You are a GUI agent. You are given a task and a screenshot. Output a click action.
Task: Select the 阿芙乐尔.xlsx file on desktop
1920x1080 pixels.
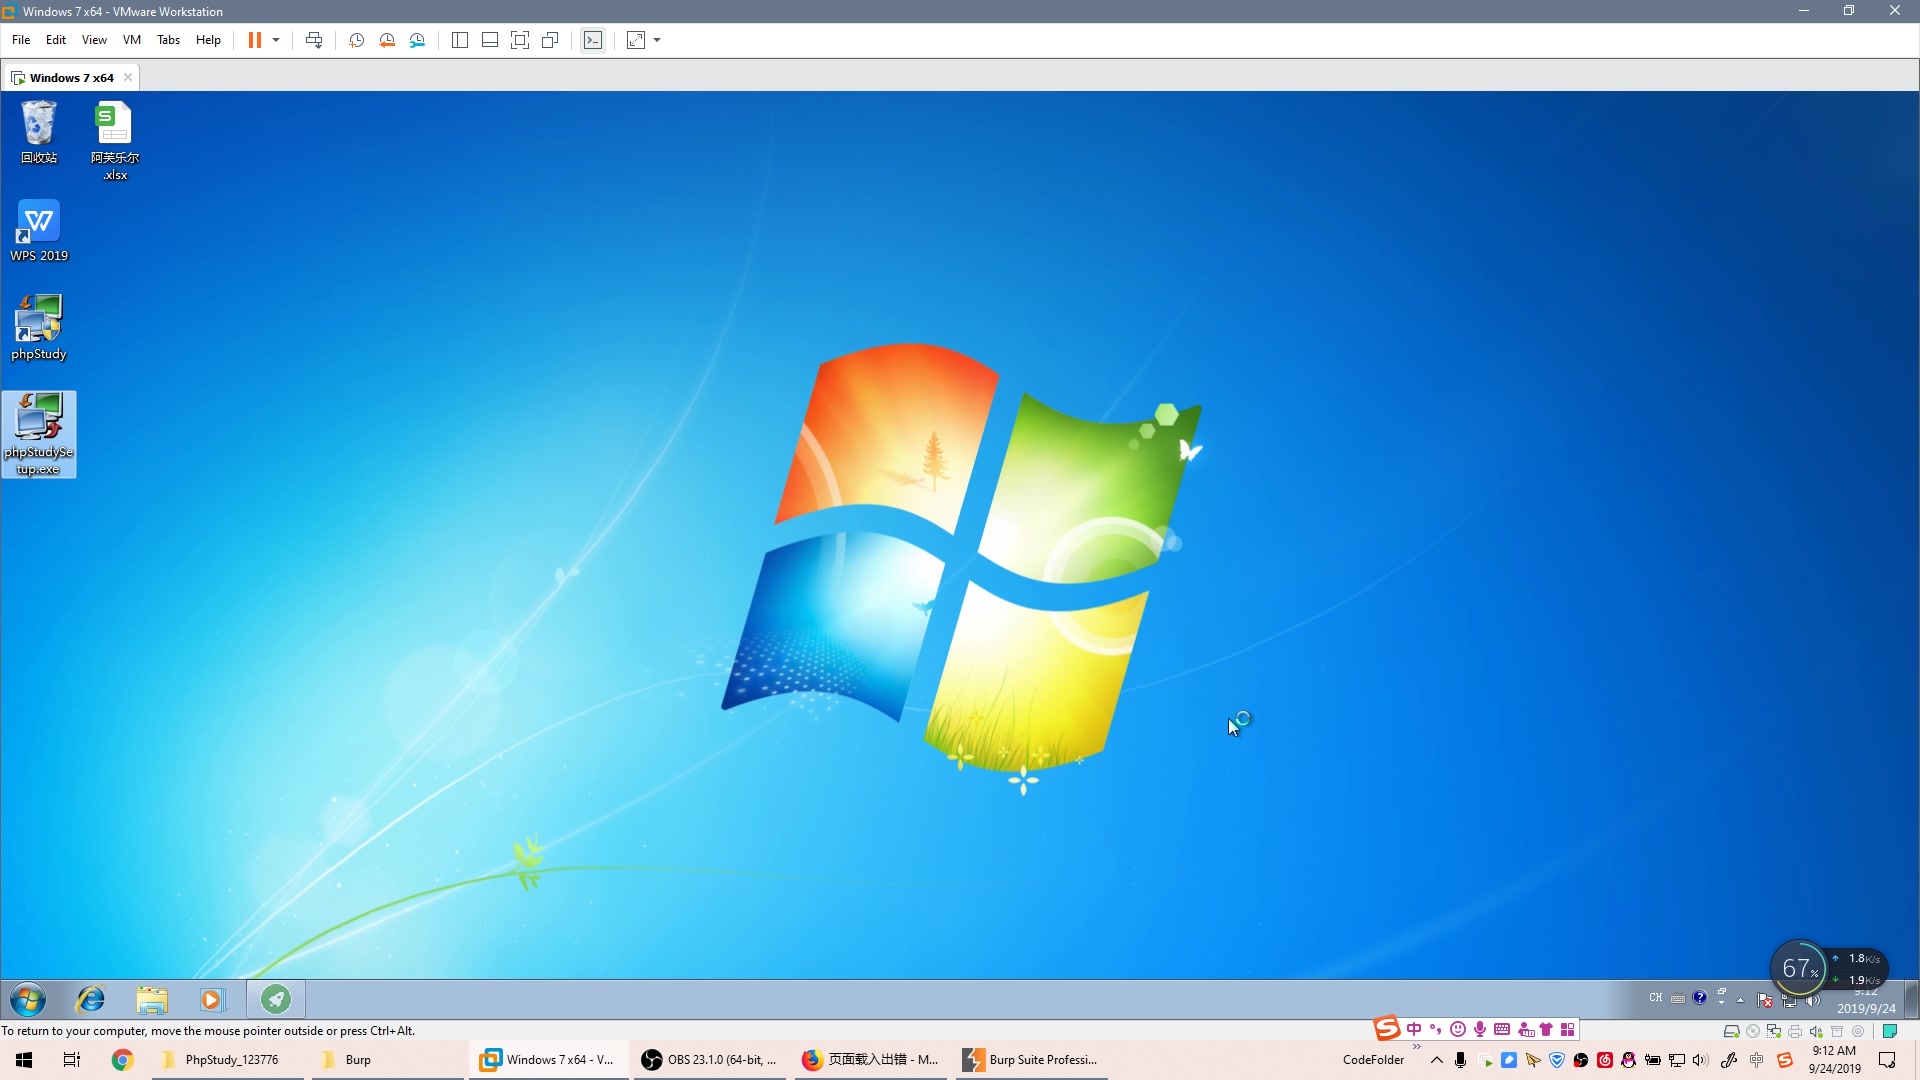pyautogui.click(x=114, y=141)
